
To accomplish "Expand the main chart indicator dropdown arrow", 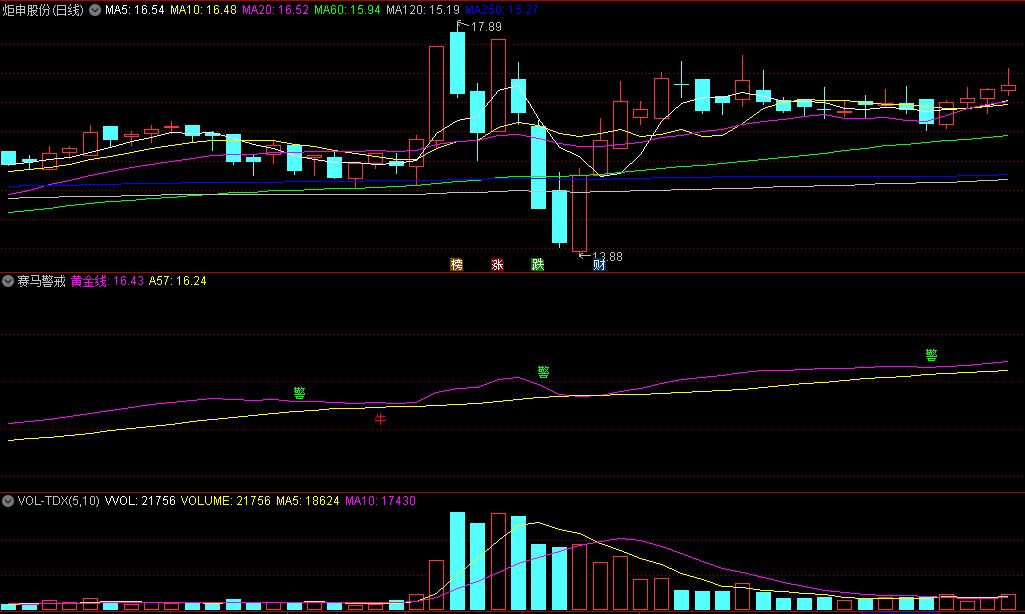I will click(x=95, y=10).
